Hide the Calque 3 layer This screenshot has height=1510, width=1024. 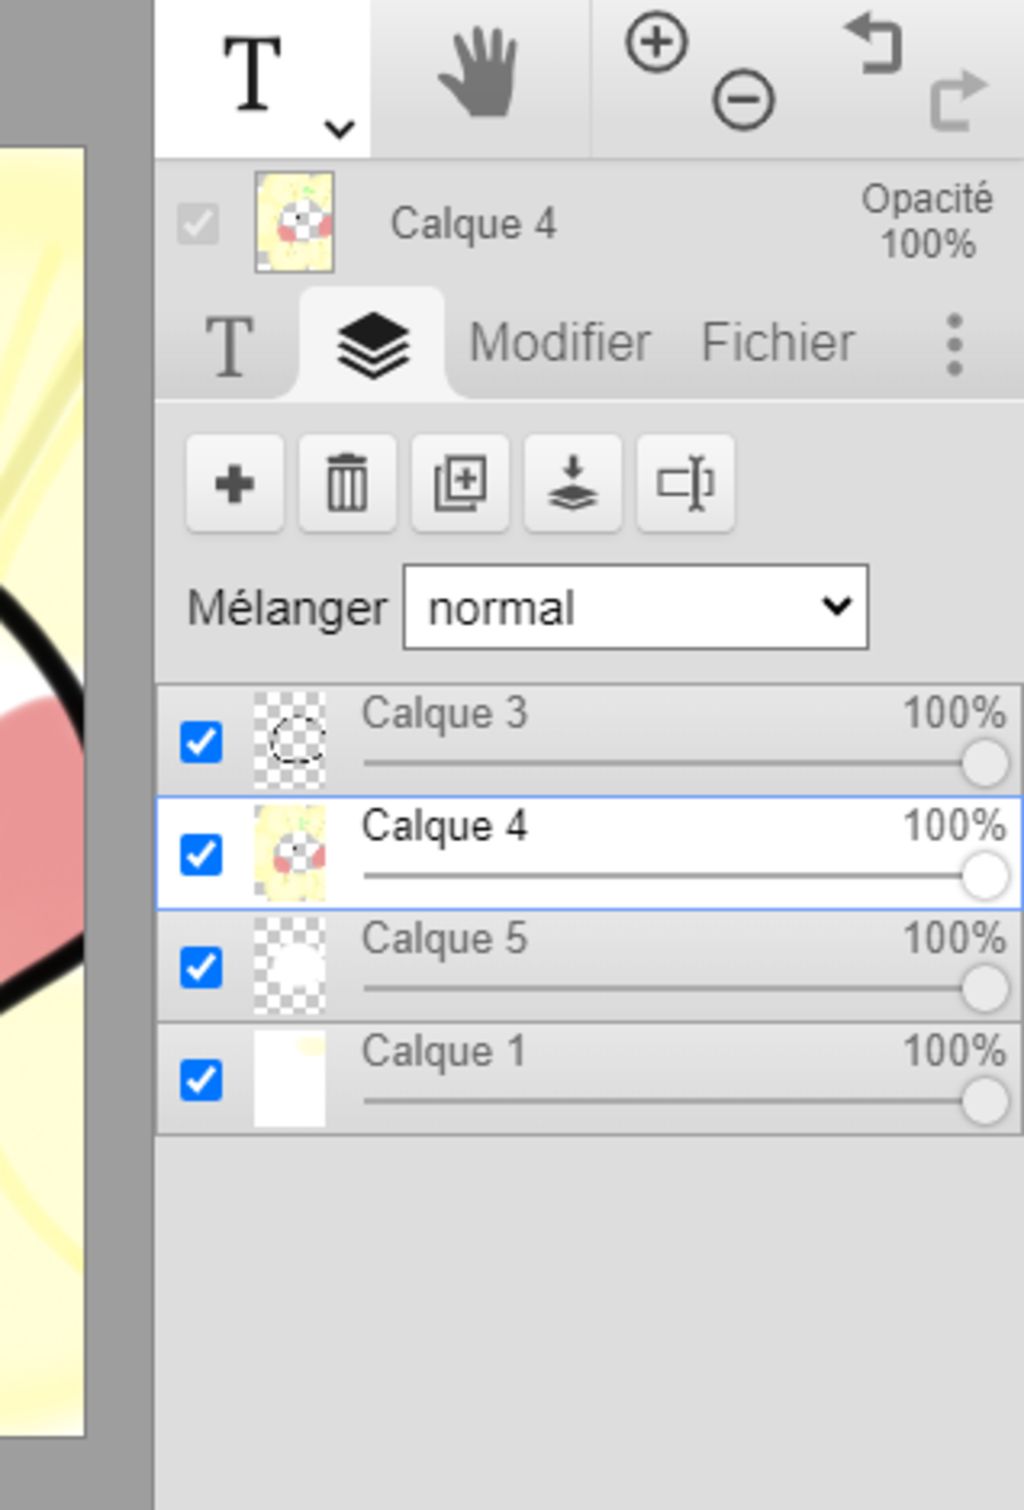(201, 742)
